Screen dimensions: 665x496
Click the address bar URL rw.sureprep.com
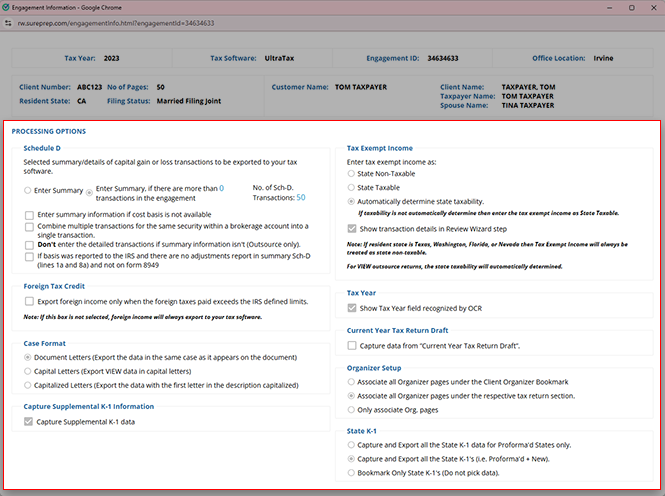click(116, 23)
